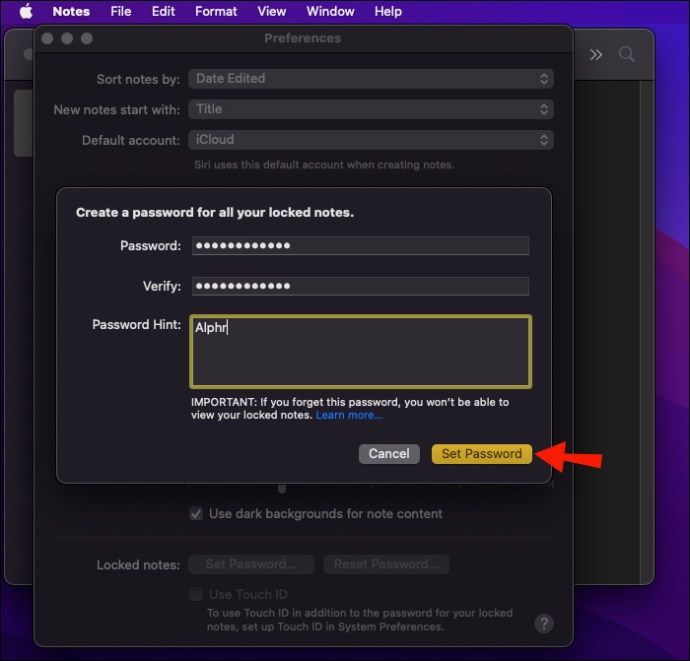Image resolution: width=690 pixels, height=661 pixels.
Task: Click the Siri default account description text
Action: tap(324, 165)
